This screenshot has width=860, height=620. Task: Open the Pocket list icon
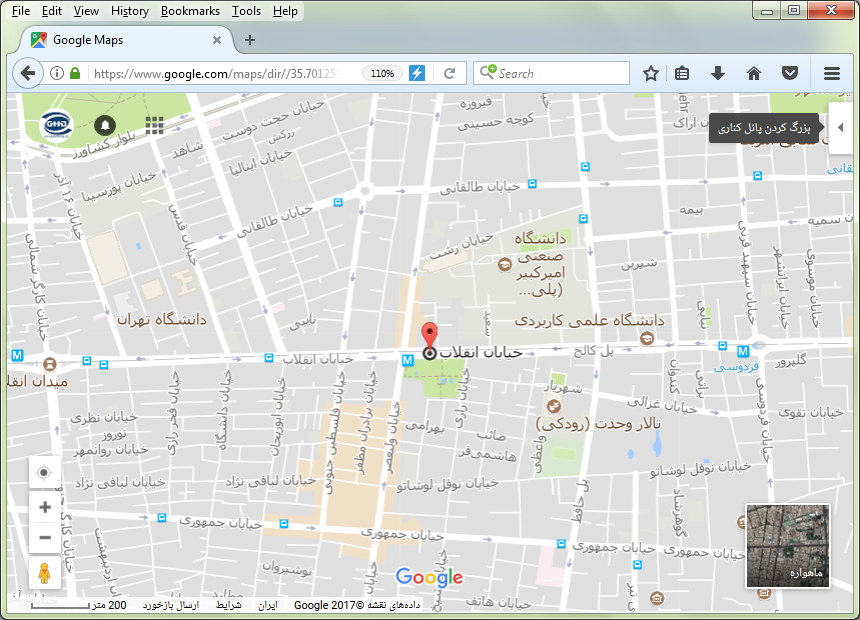tap(790, 73)
